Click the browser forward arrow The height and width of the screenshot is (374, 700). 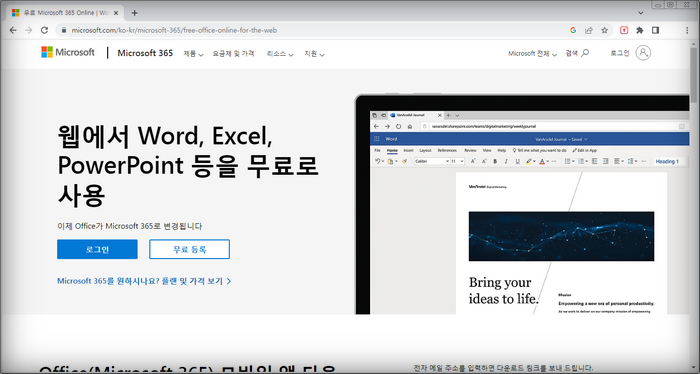point(29,30)
